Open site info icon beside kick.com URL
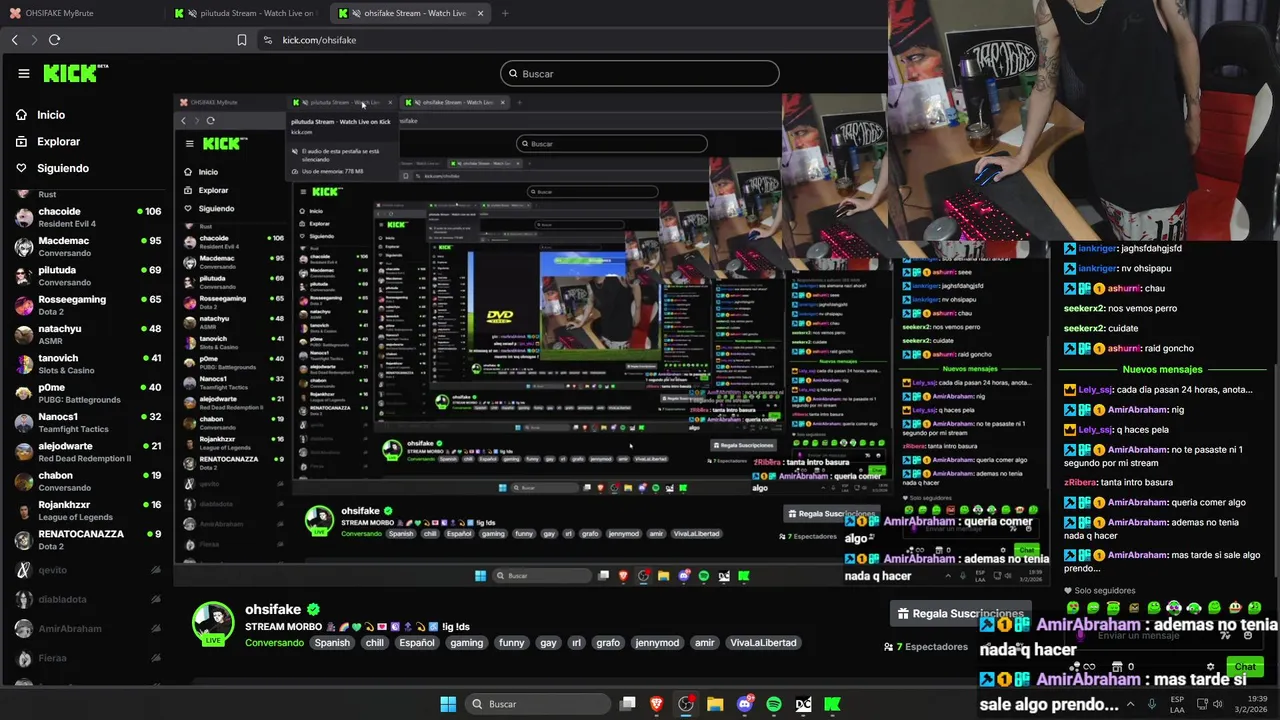Image resolution: width=1280 pixels, height=720 pixels. 267,40
